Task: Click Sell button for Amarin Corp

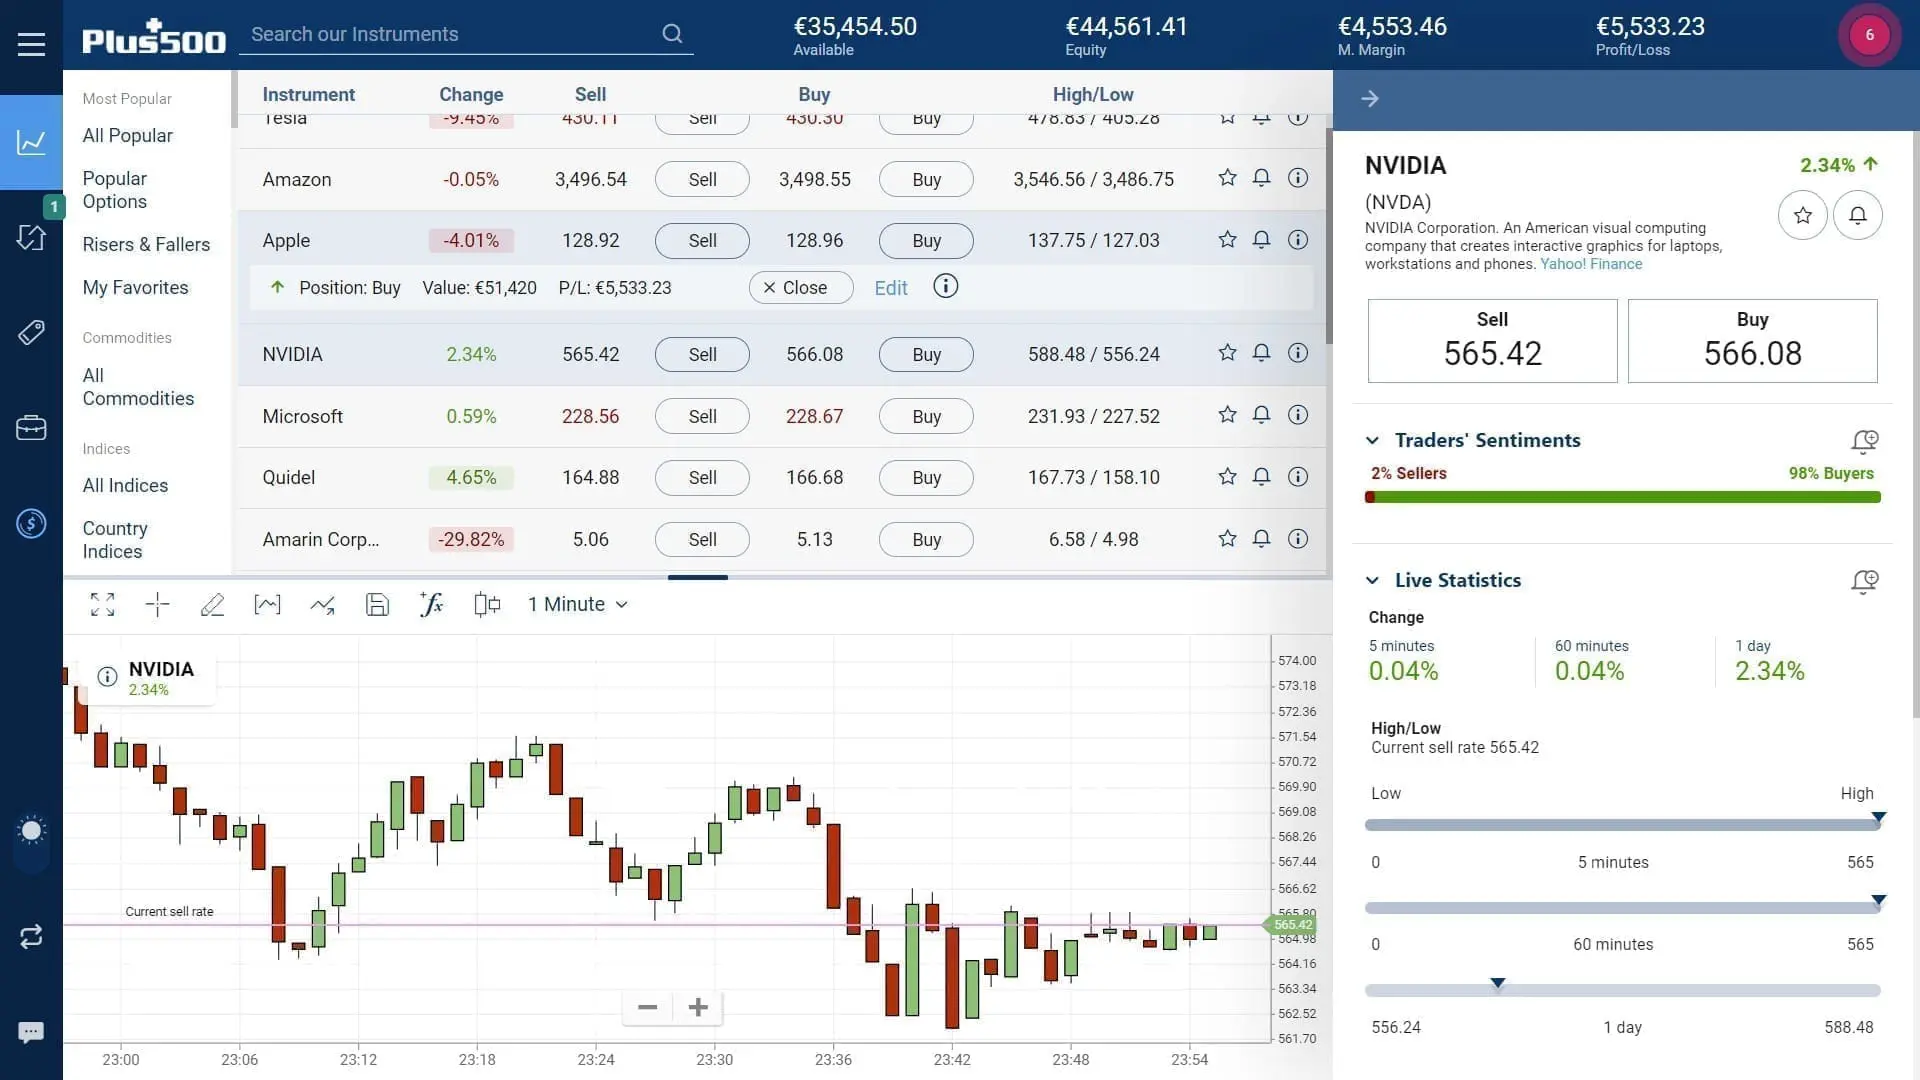Action: tap(702, 540)
